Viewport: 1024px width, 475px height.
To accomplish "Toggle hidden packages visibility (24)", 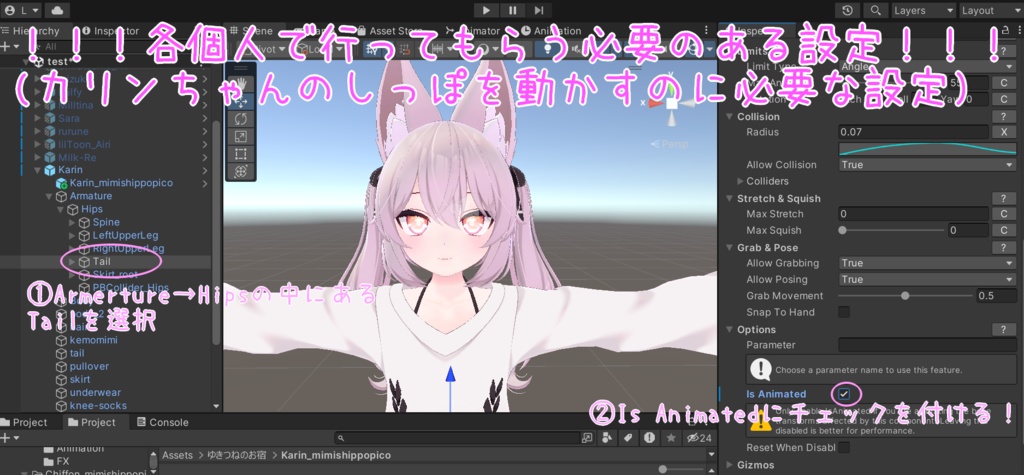I will pos(699,438).
